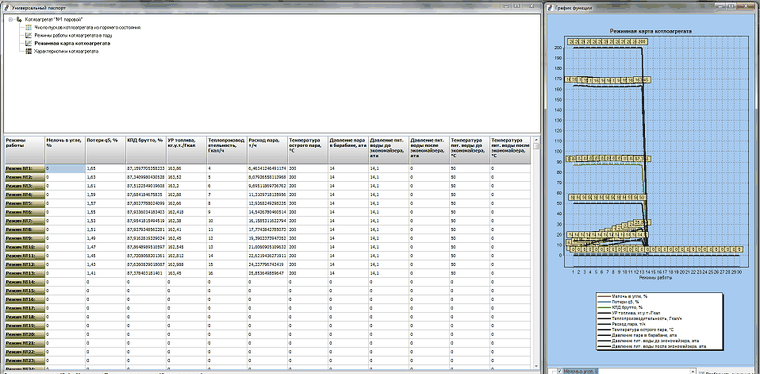760x374 pixels.
Task: Click the Температура острого пара column header
Action: (308, 150)
